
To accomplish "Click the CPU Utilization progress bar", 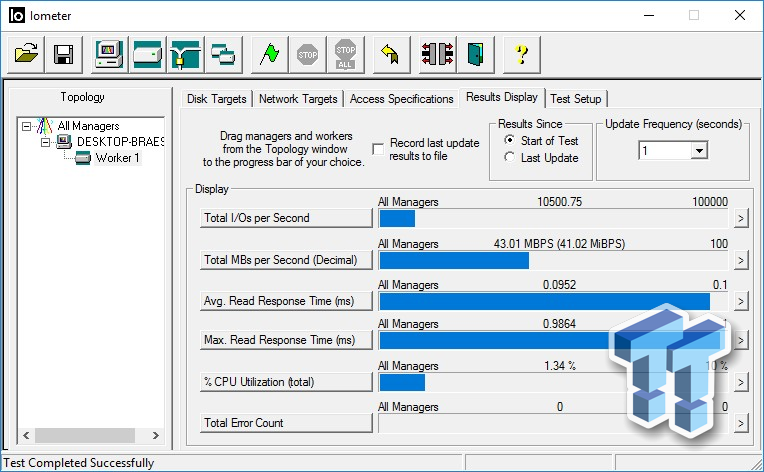I will pyautogui.click(x=553, y=382).
